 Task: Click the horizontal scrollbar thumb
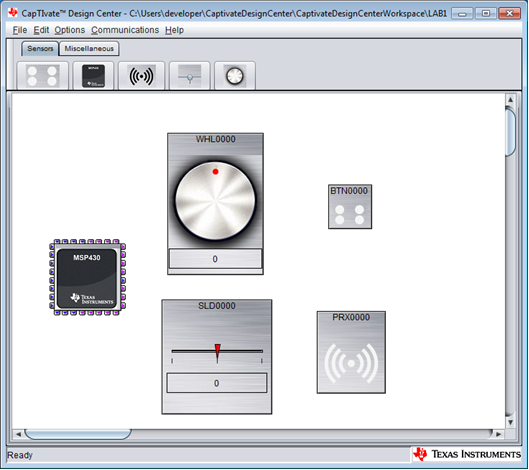tap(78, 434)
